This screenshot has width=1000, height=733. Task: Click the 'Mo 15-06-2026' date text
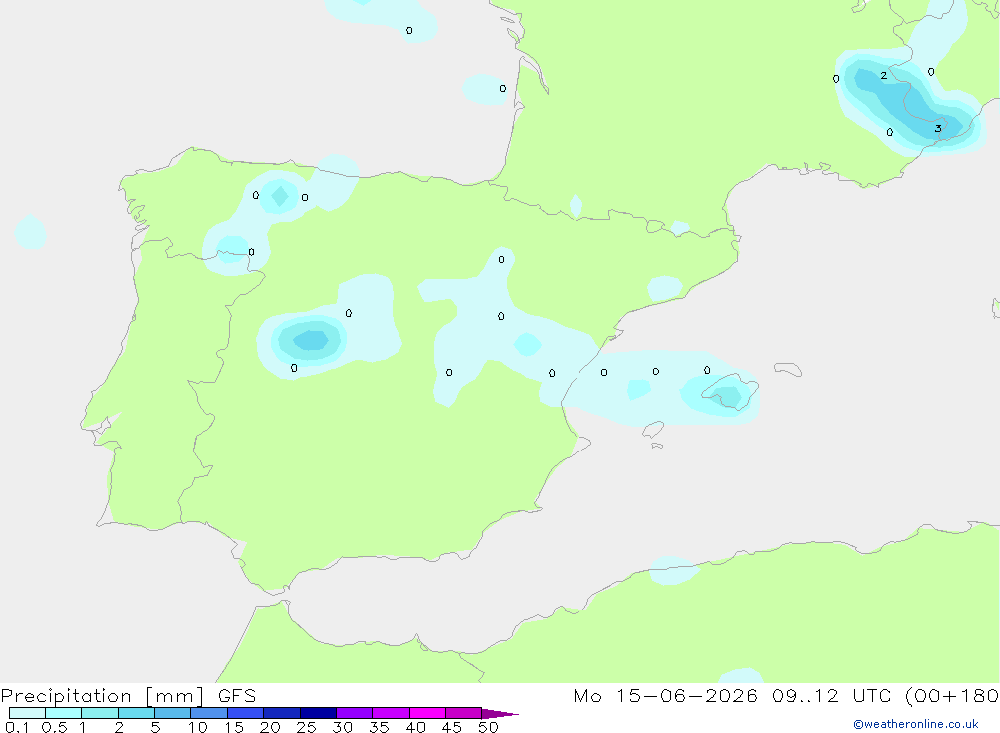point(665,695)
